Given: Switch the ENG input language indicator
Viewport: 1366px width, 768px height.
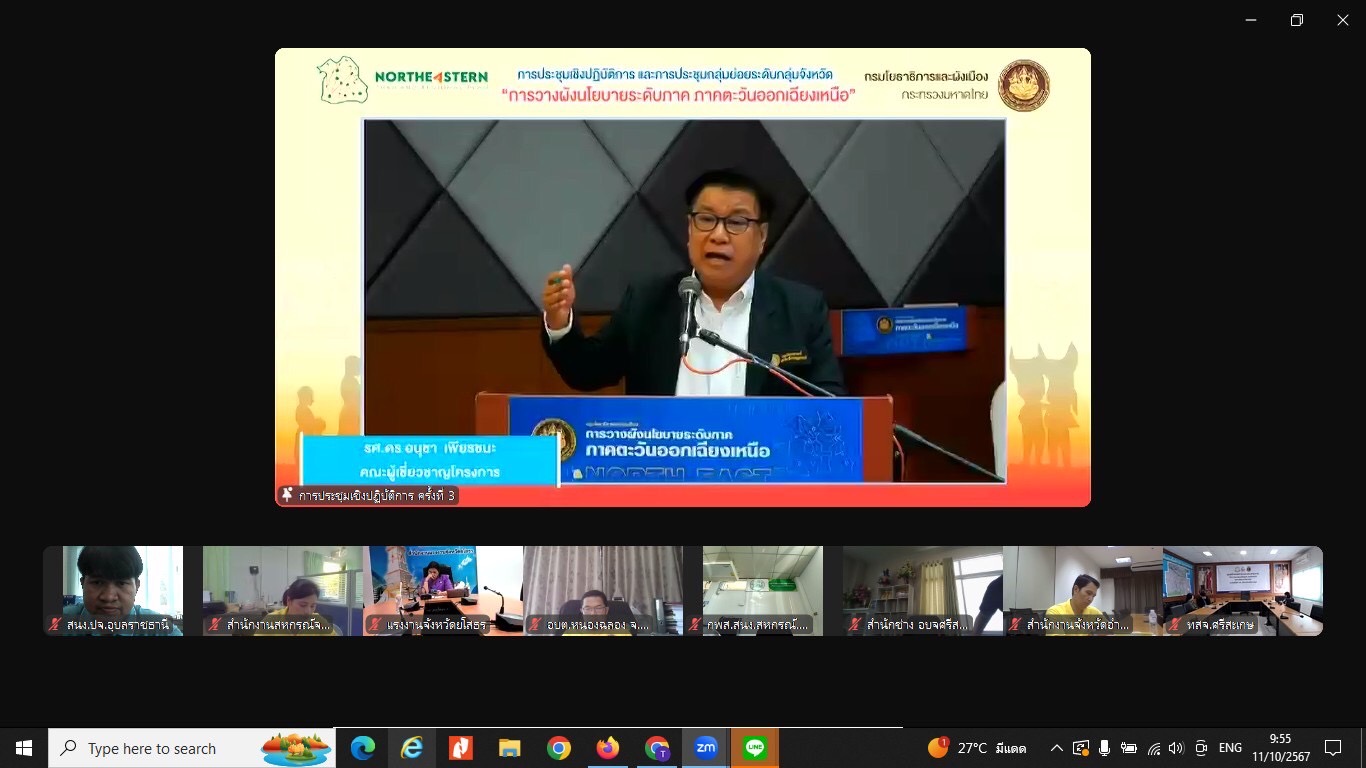Looking at the screenshot, I should coord(1230,748).
